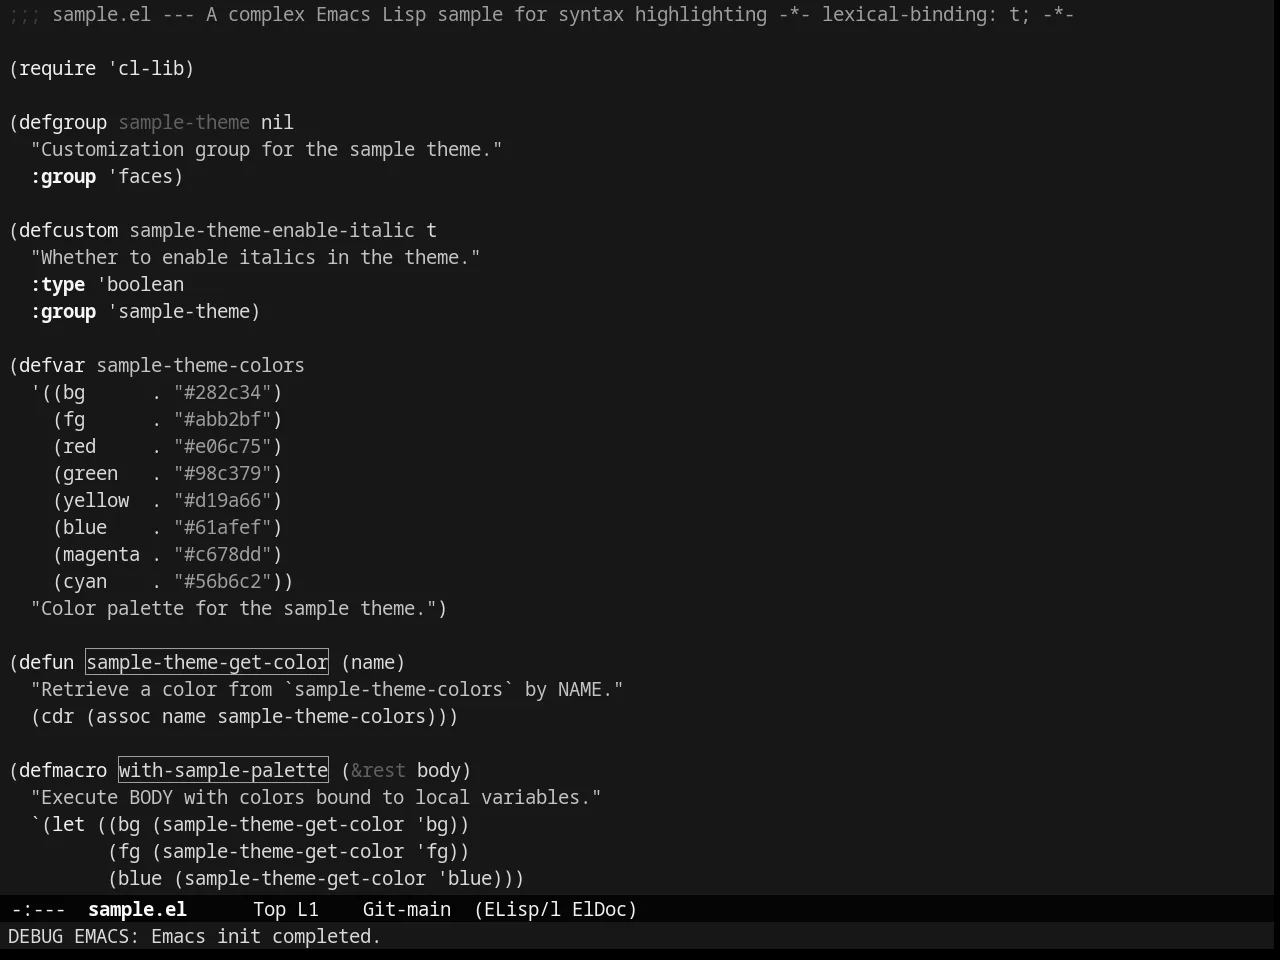
Task: Click the sample.el buffer name in mode line
Action: tap(137, 909)
